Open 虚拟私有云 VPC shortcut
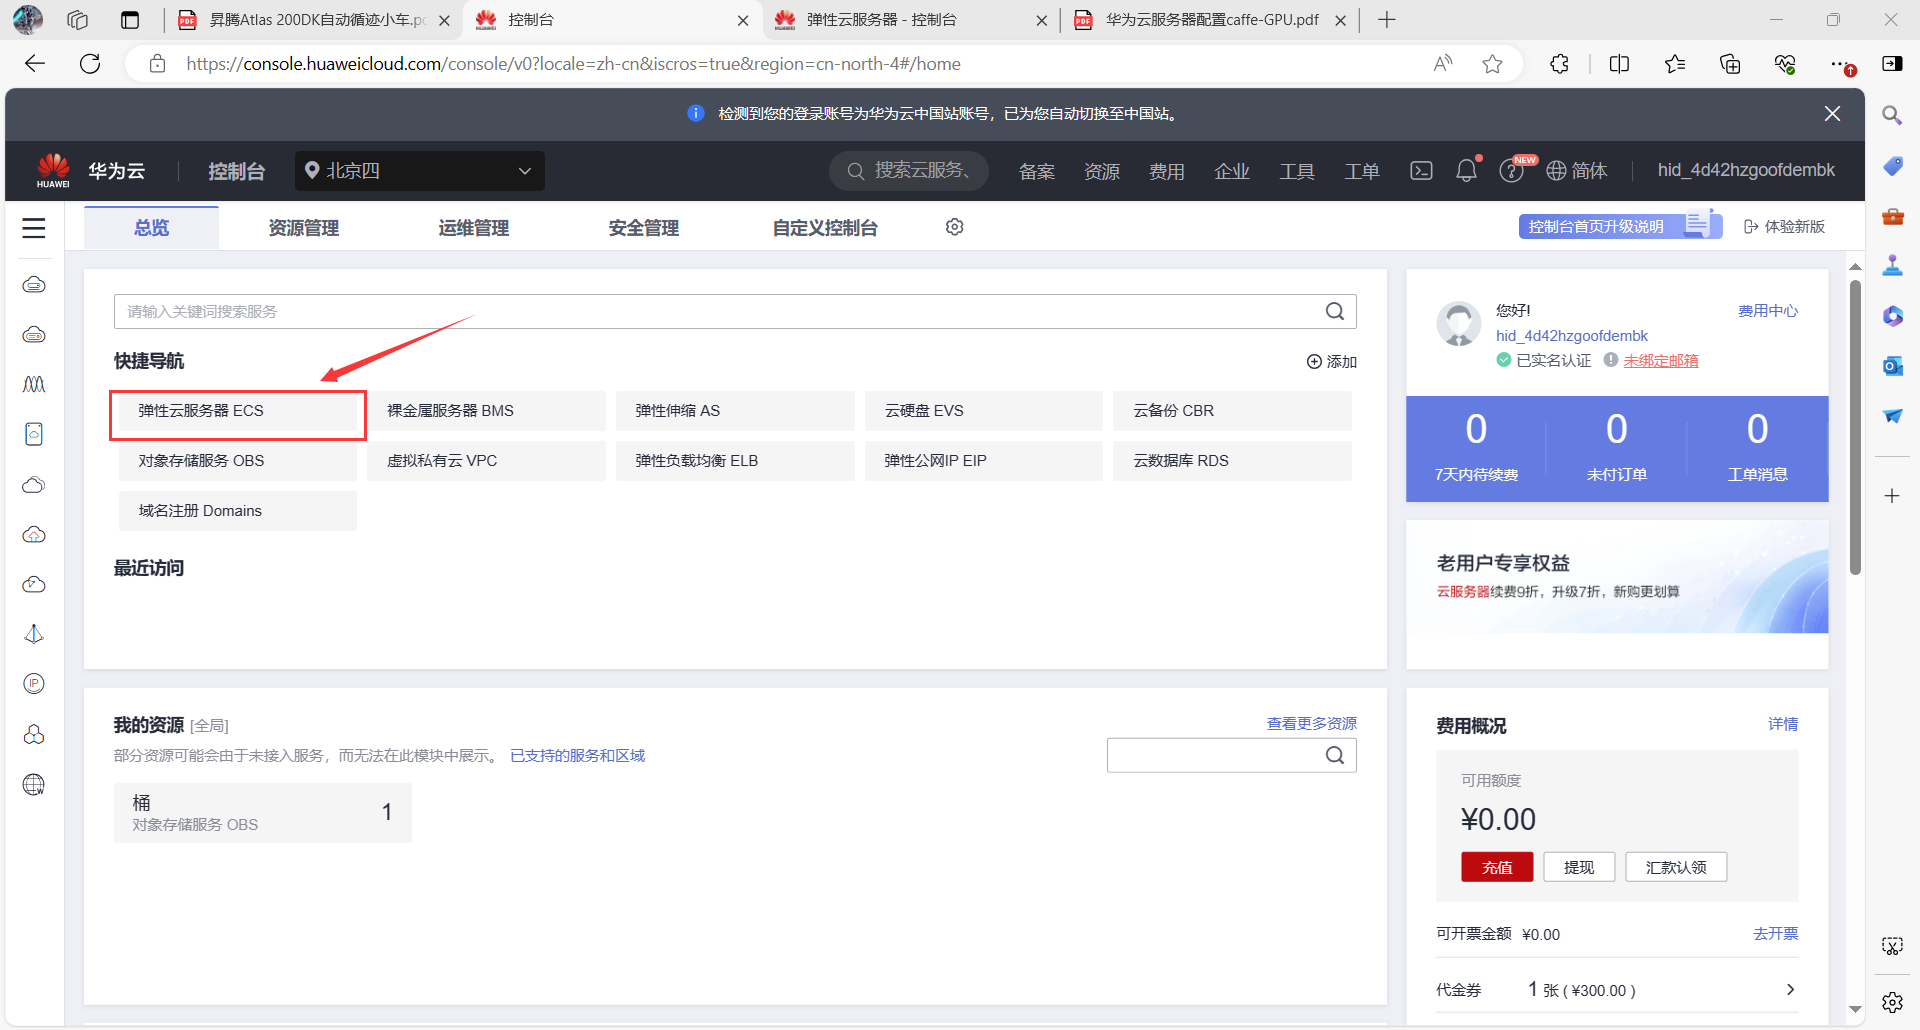The width and height of the screenshot is (1920, 1030). tap(486, 461)
